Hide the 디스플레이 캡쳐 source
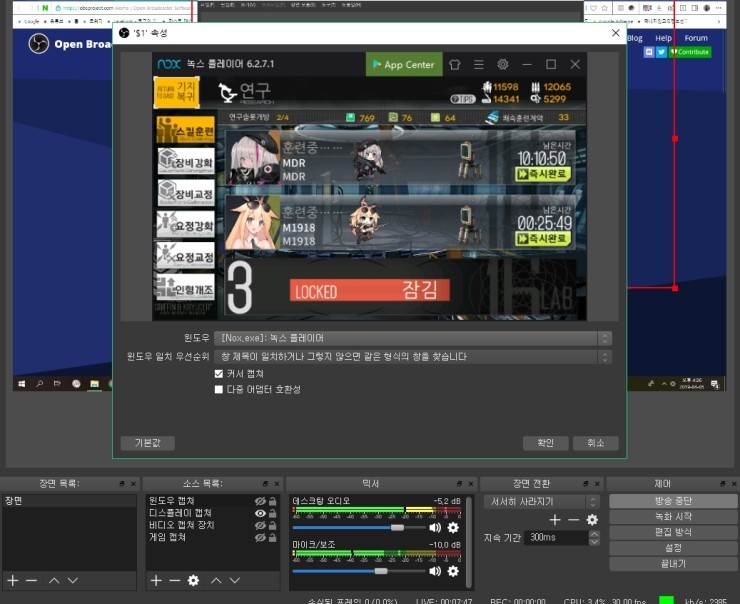The height and width of the screenshot is (604, 740). click(x=260, y=513)
